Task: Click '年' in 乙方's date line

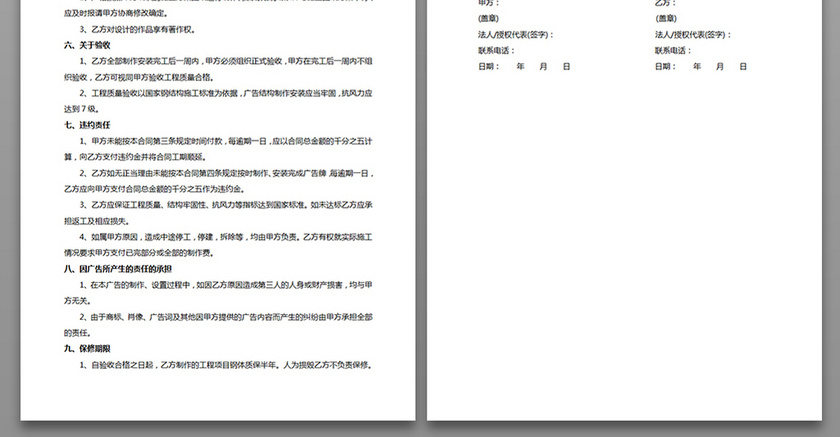Action: tap(697, 67)
